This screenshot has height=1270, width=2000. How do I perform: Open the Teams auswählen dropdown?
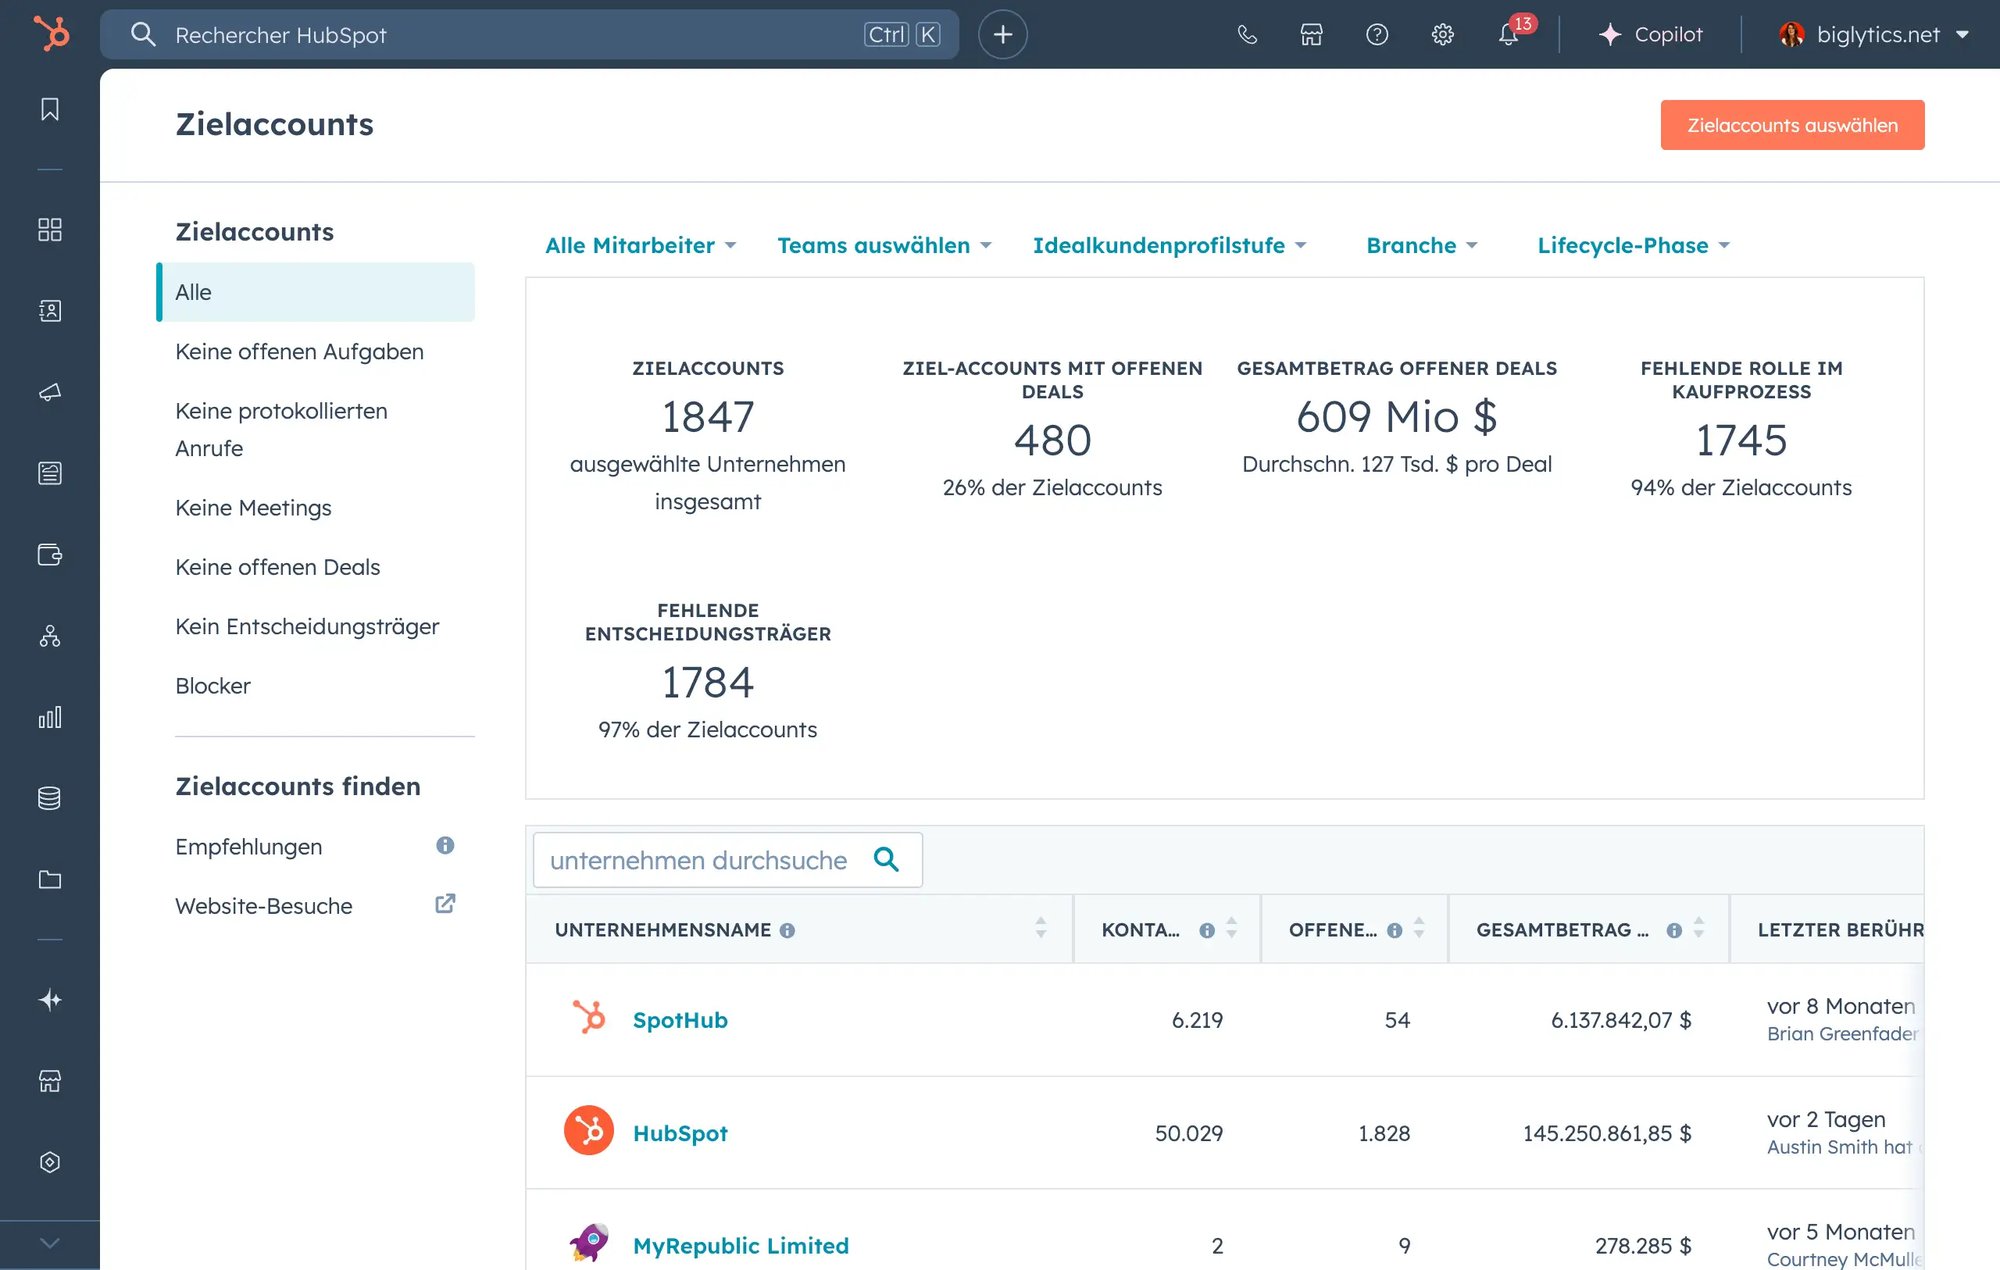click(884, 245)
